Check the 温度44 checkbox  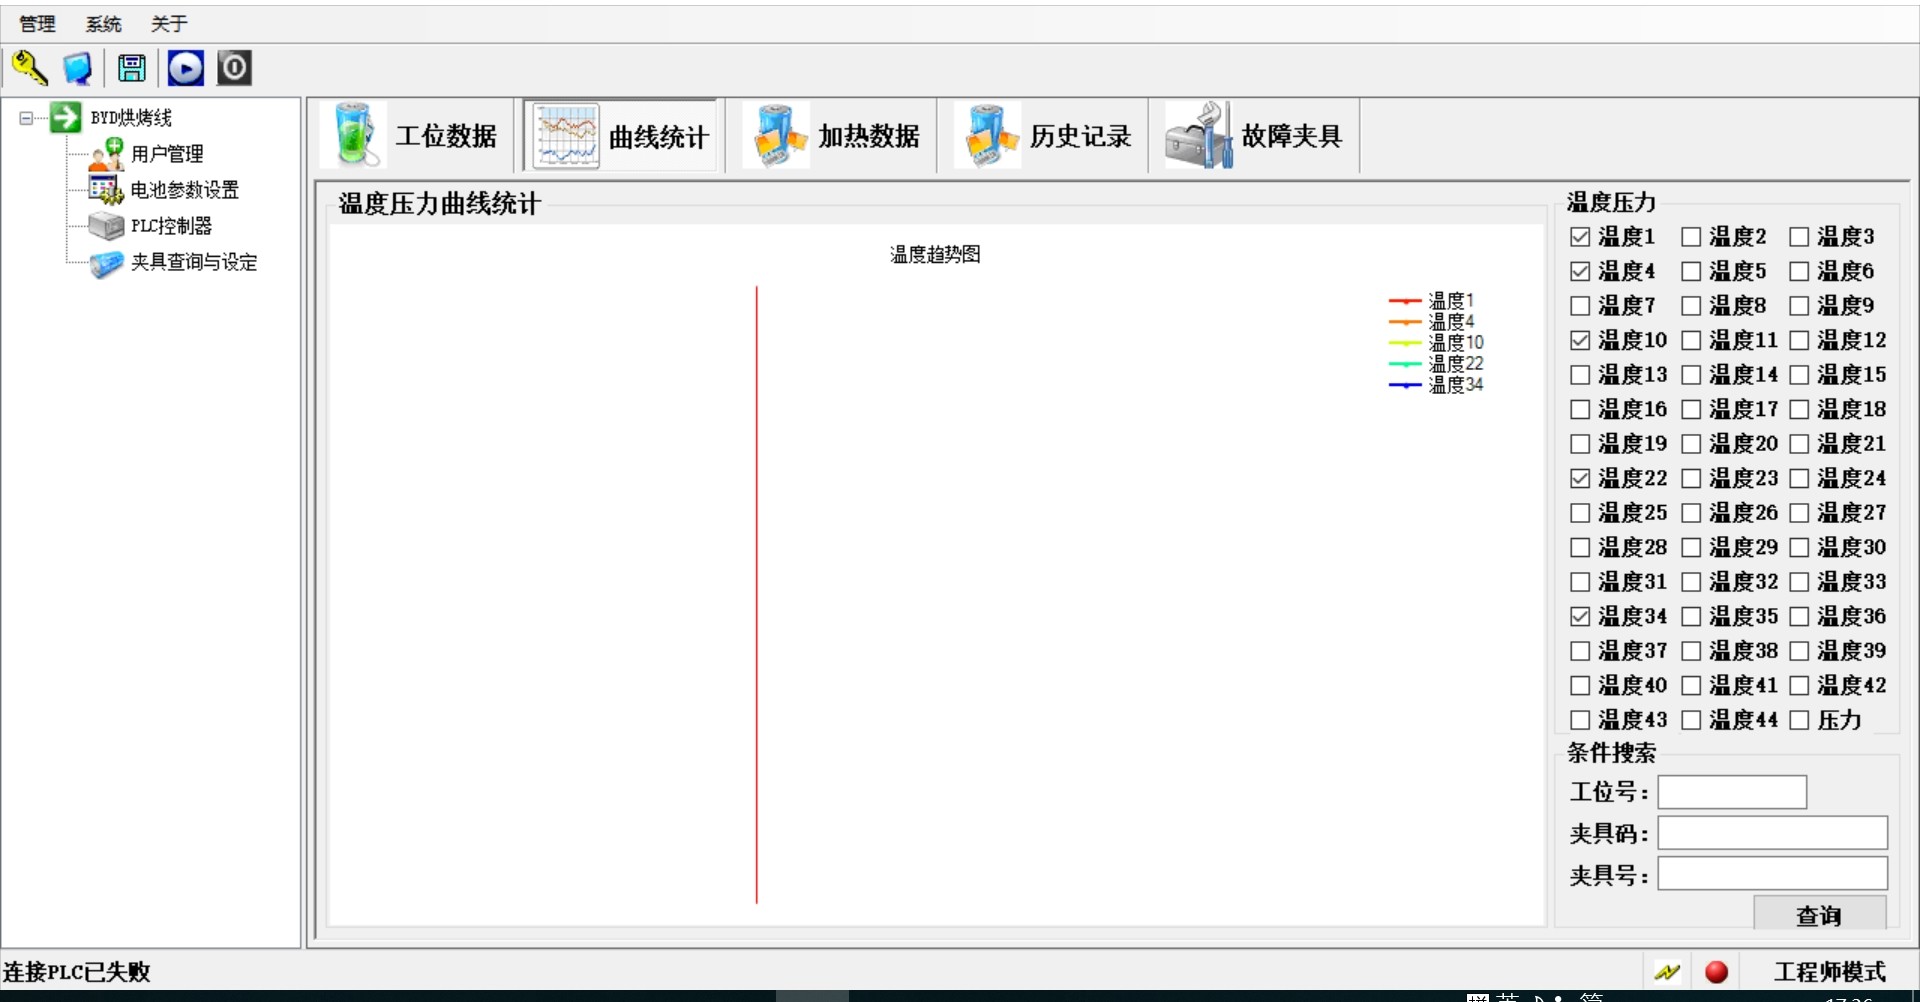[1691, 720]
